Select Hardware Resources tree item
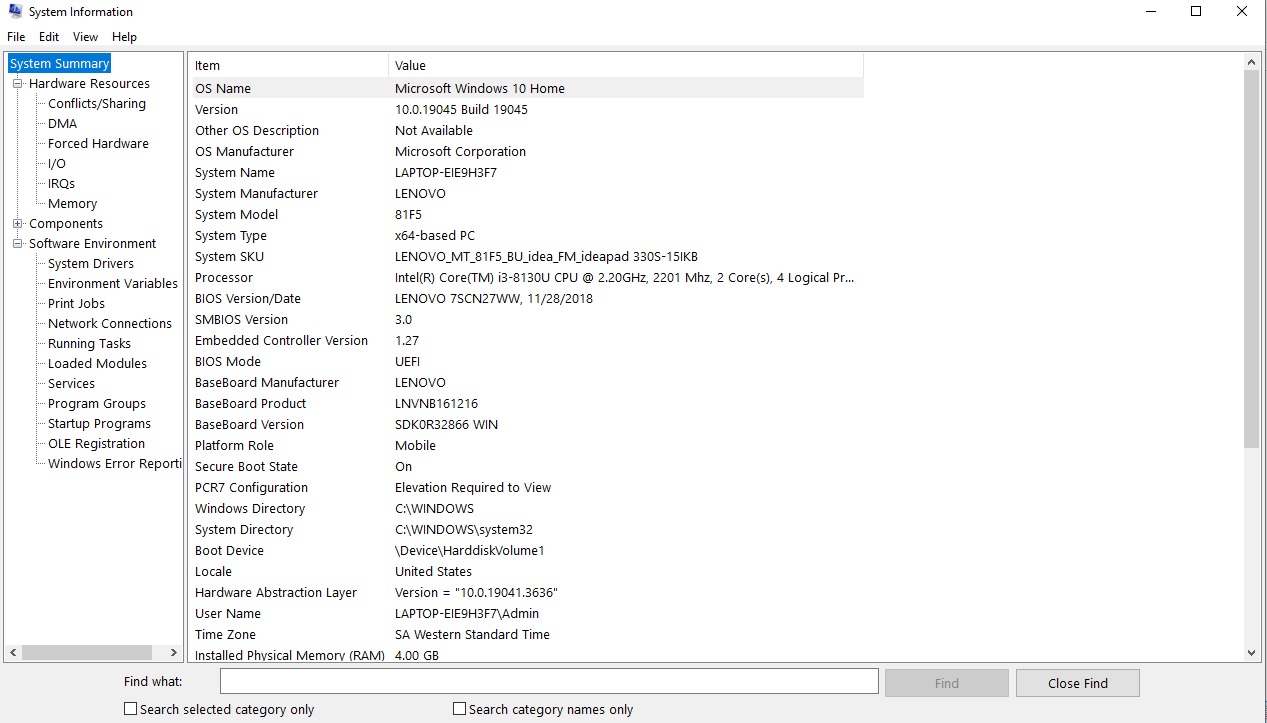 pyautogui.click(x=89, y=84)
